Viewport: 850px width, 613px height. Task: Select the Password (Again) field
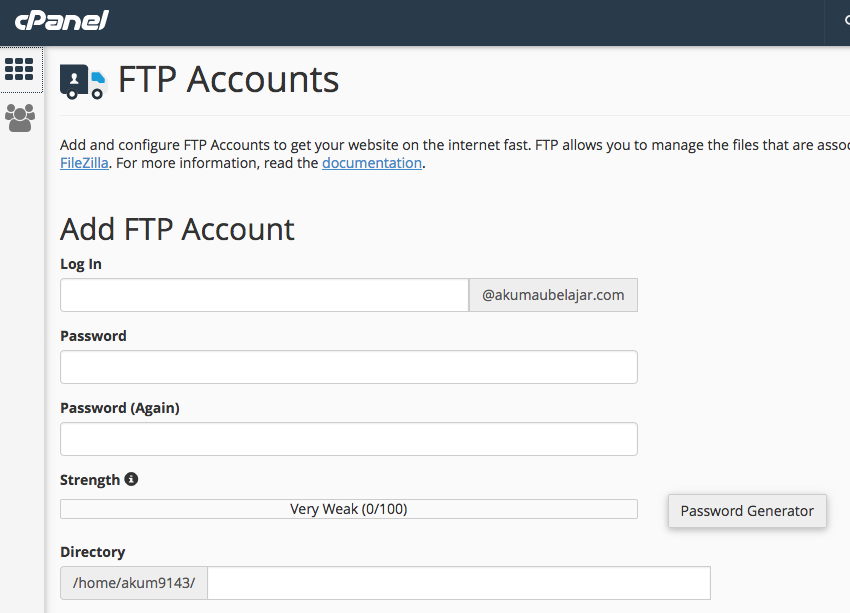(x=348, y=439)
